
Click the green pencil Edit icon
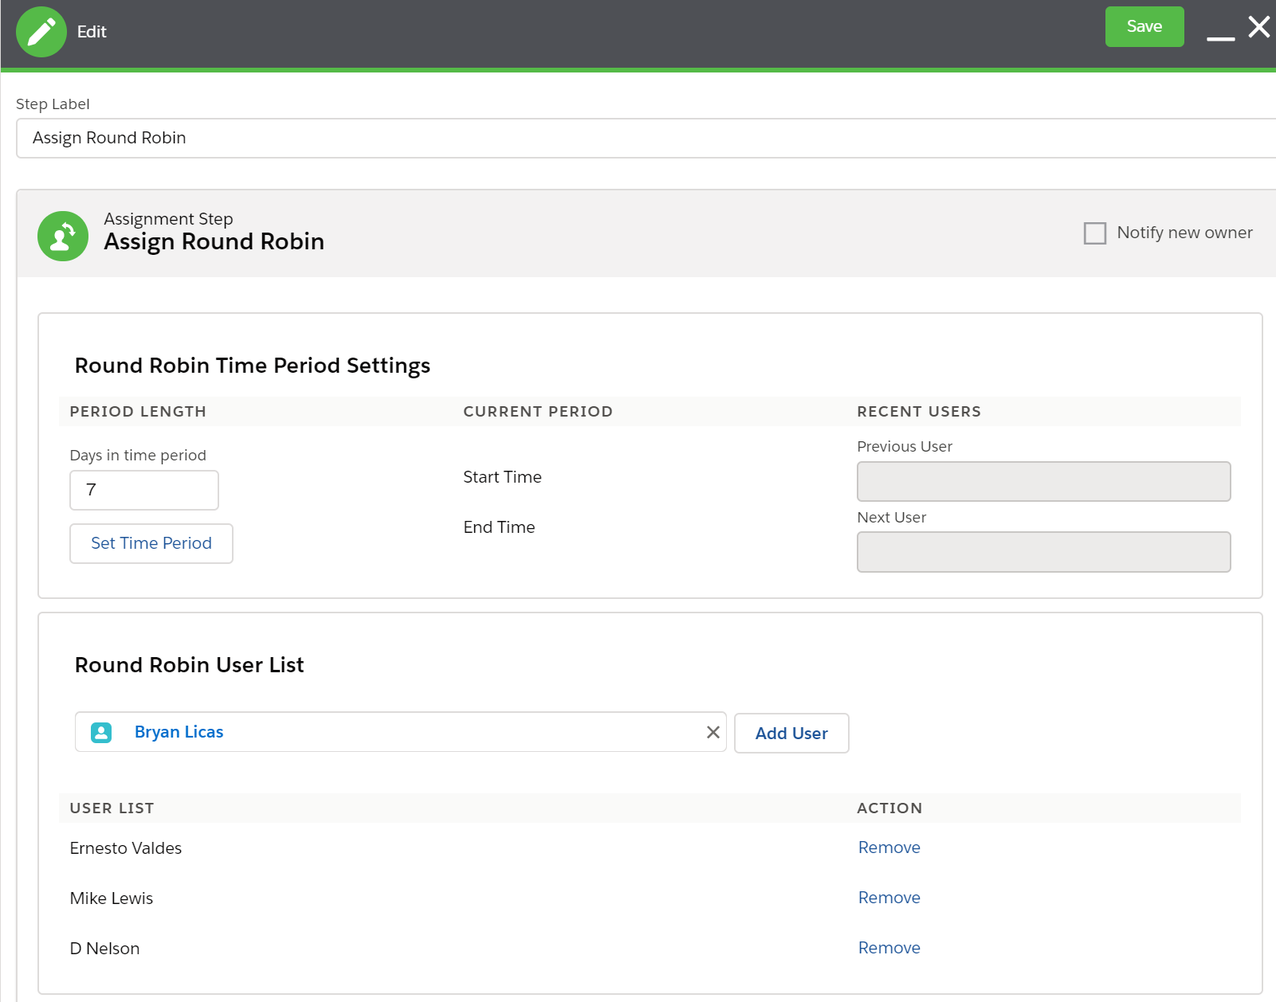pos(41,32)
